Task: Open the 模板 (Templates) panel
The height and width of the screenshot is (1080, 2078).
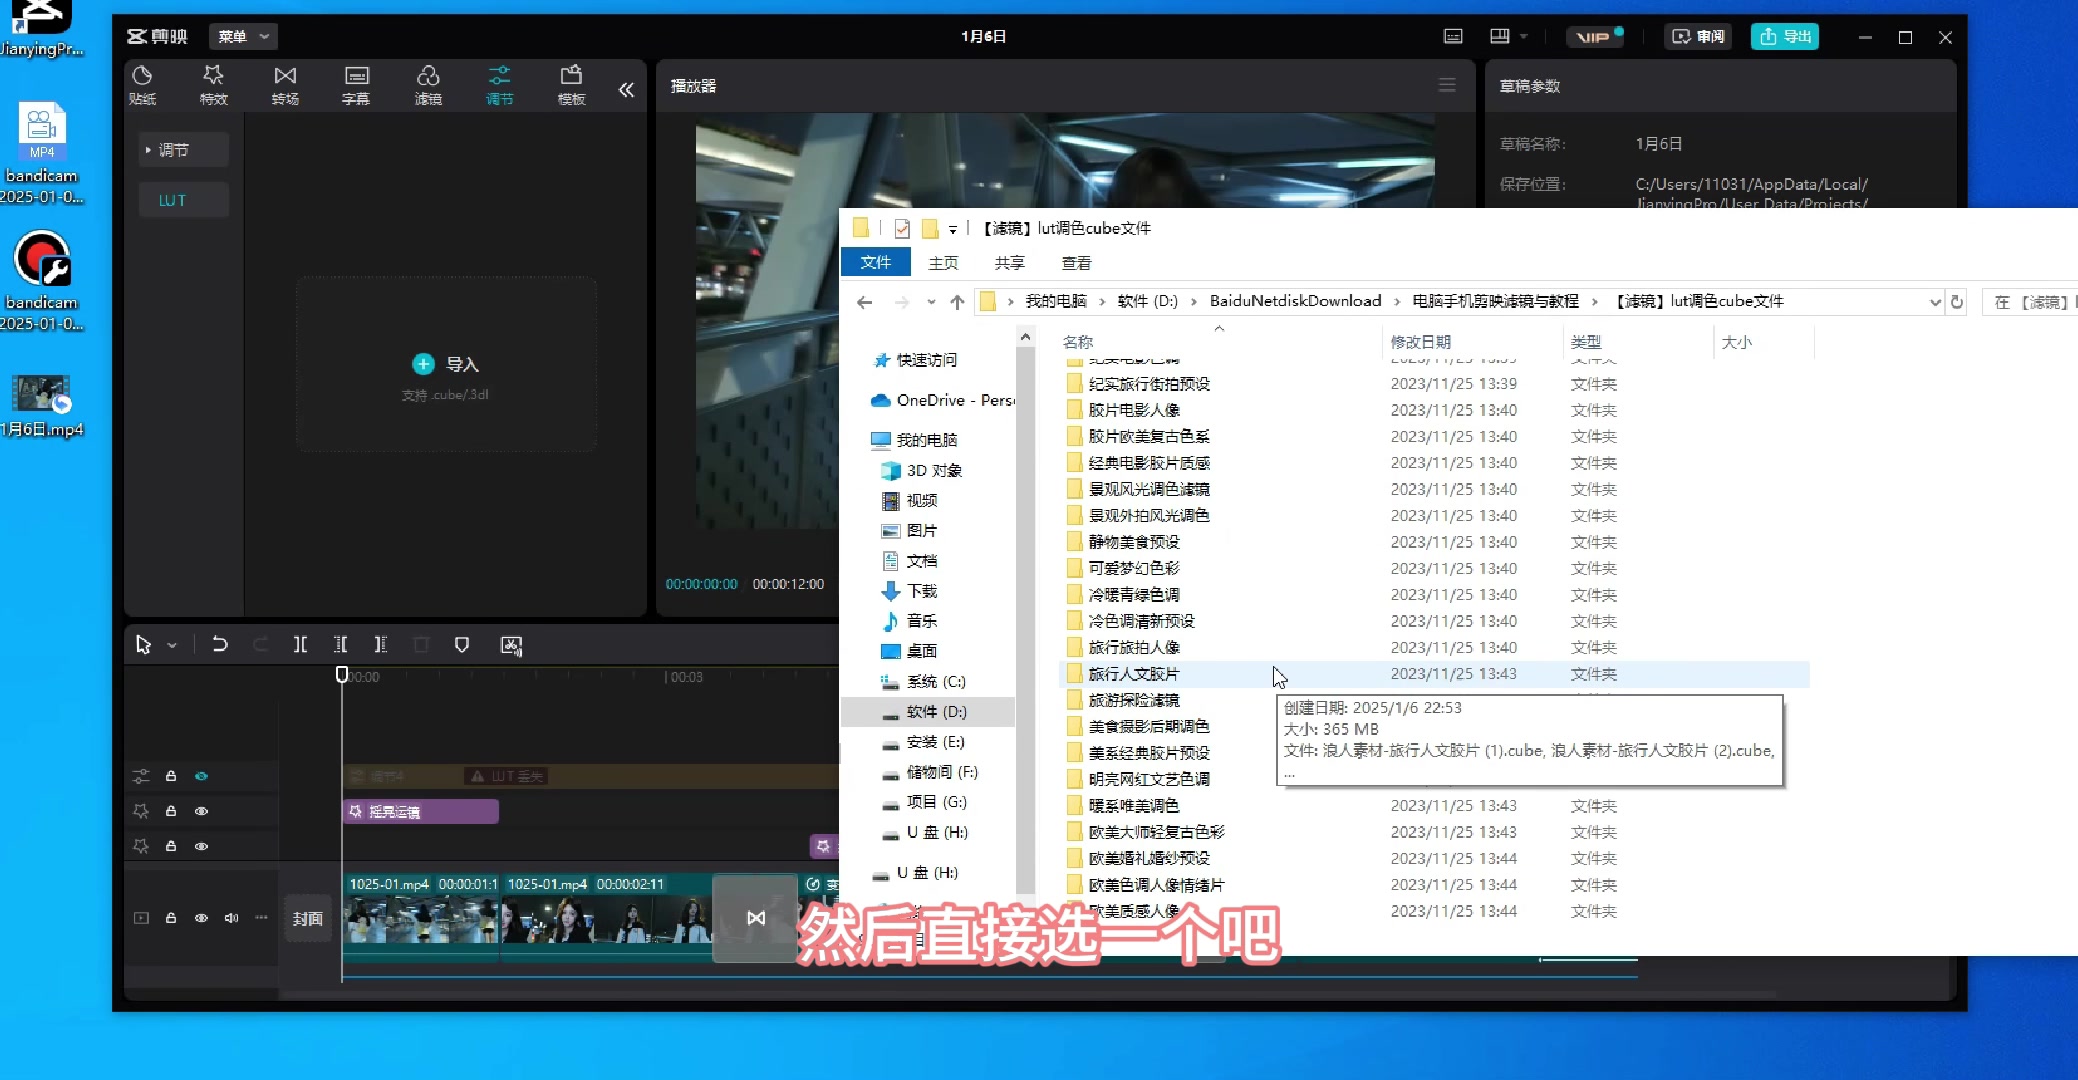Action: [x=570, y=85]
